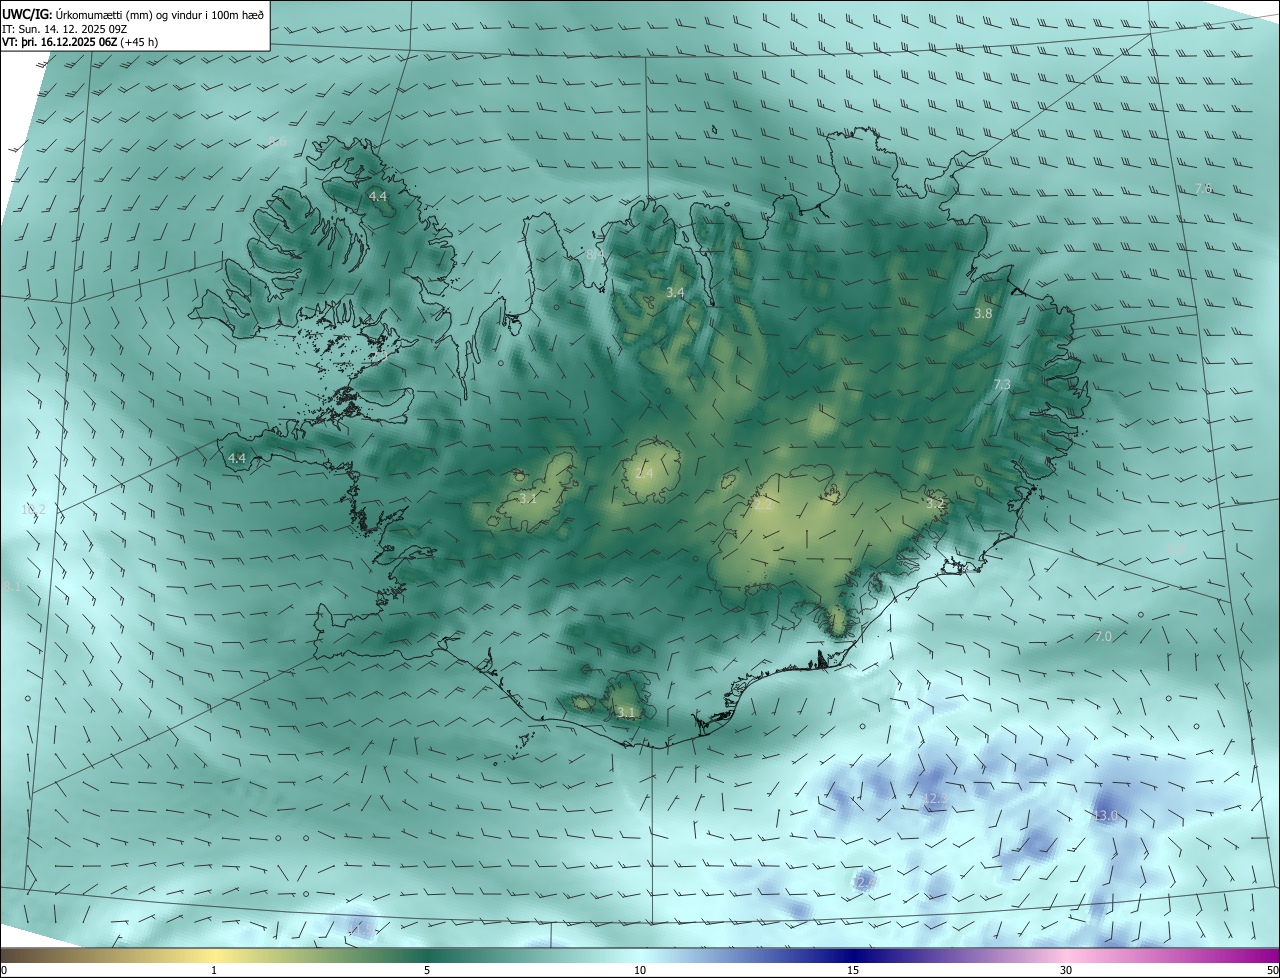The height and width of the screenshot is (978, 1280).
Task: Click the 13.0 value in the southeast ocean
Action: pos(1105,816)
